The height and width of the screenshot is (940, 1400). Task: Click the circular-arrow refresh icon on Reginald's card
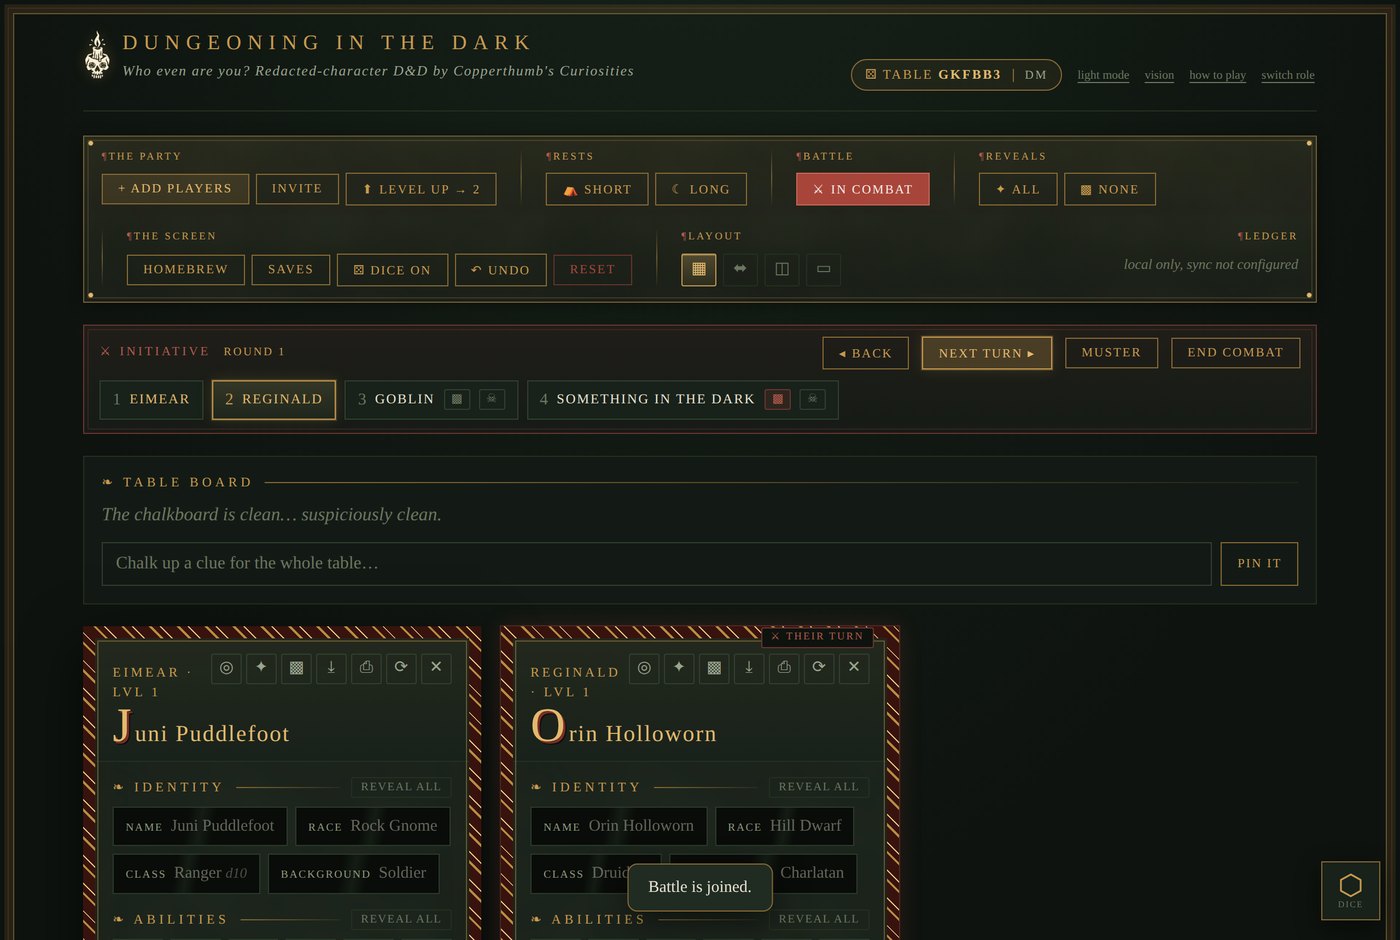(819, 668)
